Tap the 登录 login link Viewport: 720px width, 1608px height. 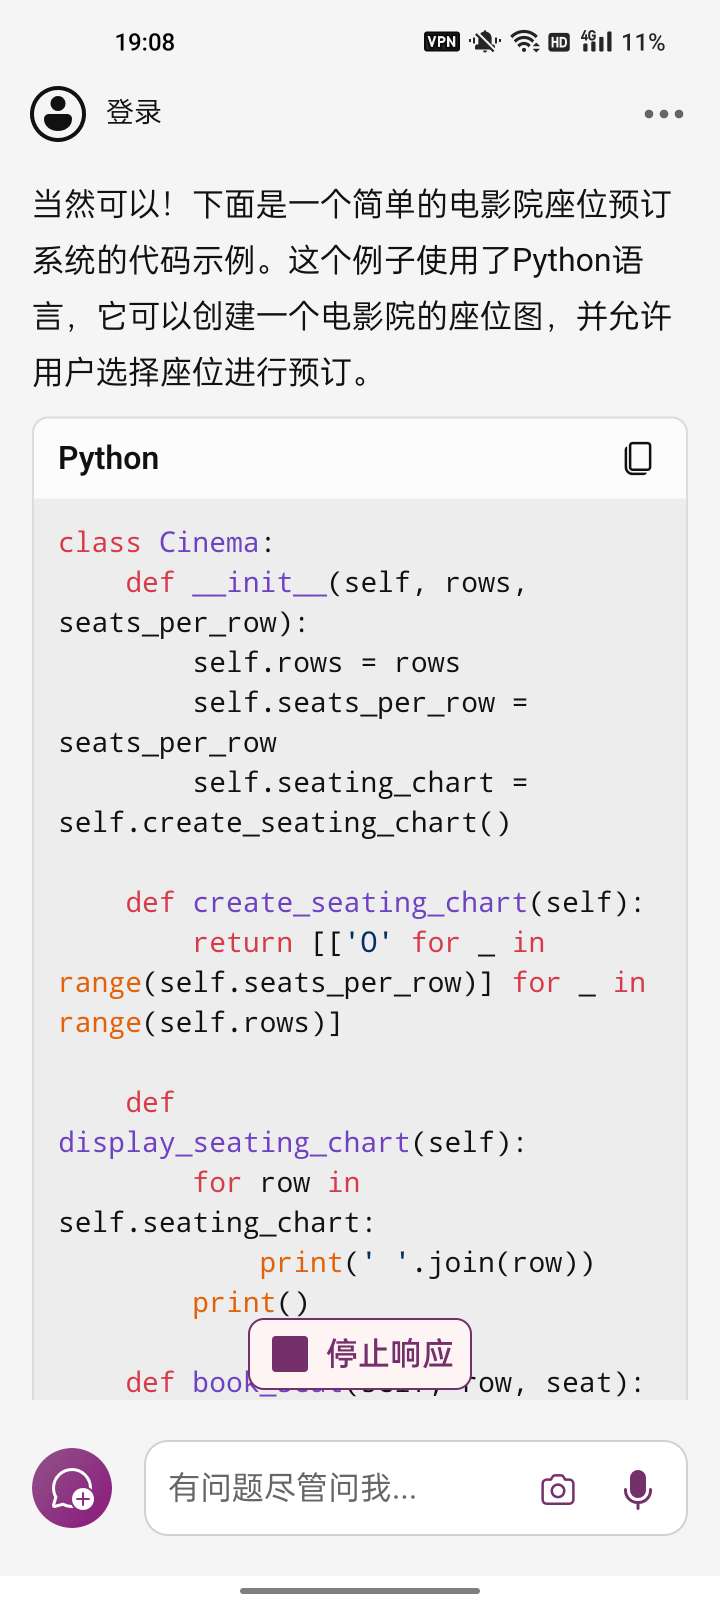coord(134,113)
